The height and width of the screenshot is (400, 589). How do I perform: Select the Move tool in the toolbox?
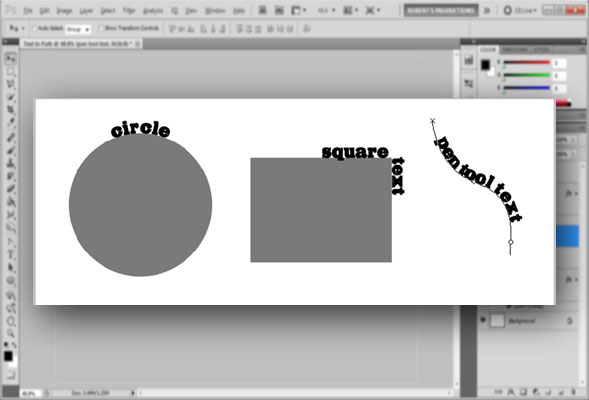pyautogui.click(x=11, y=59)
